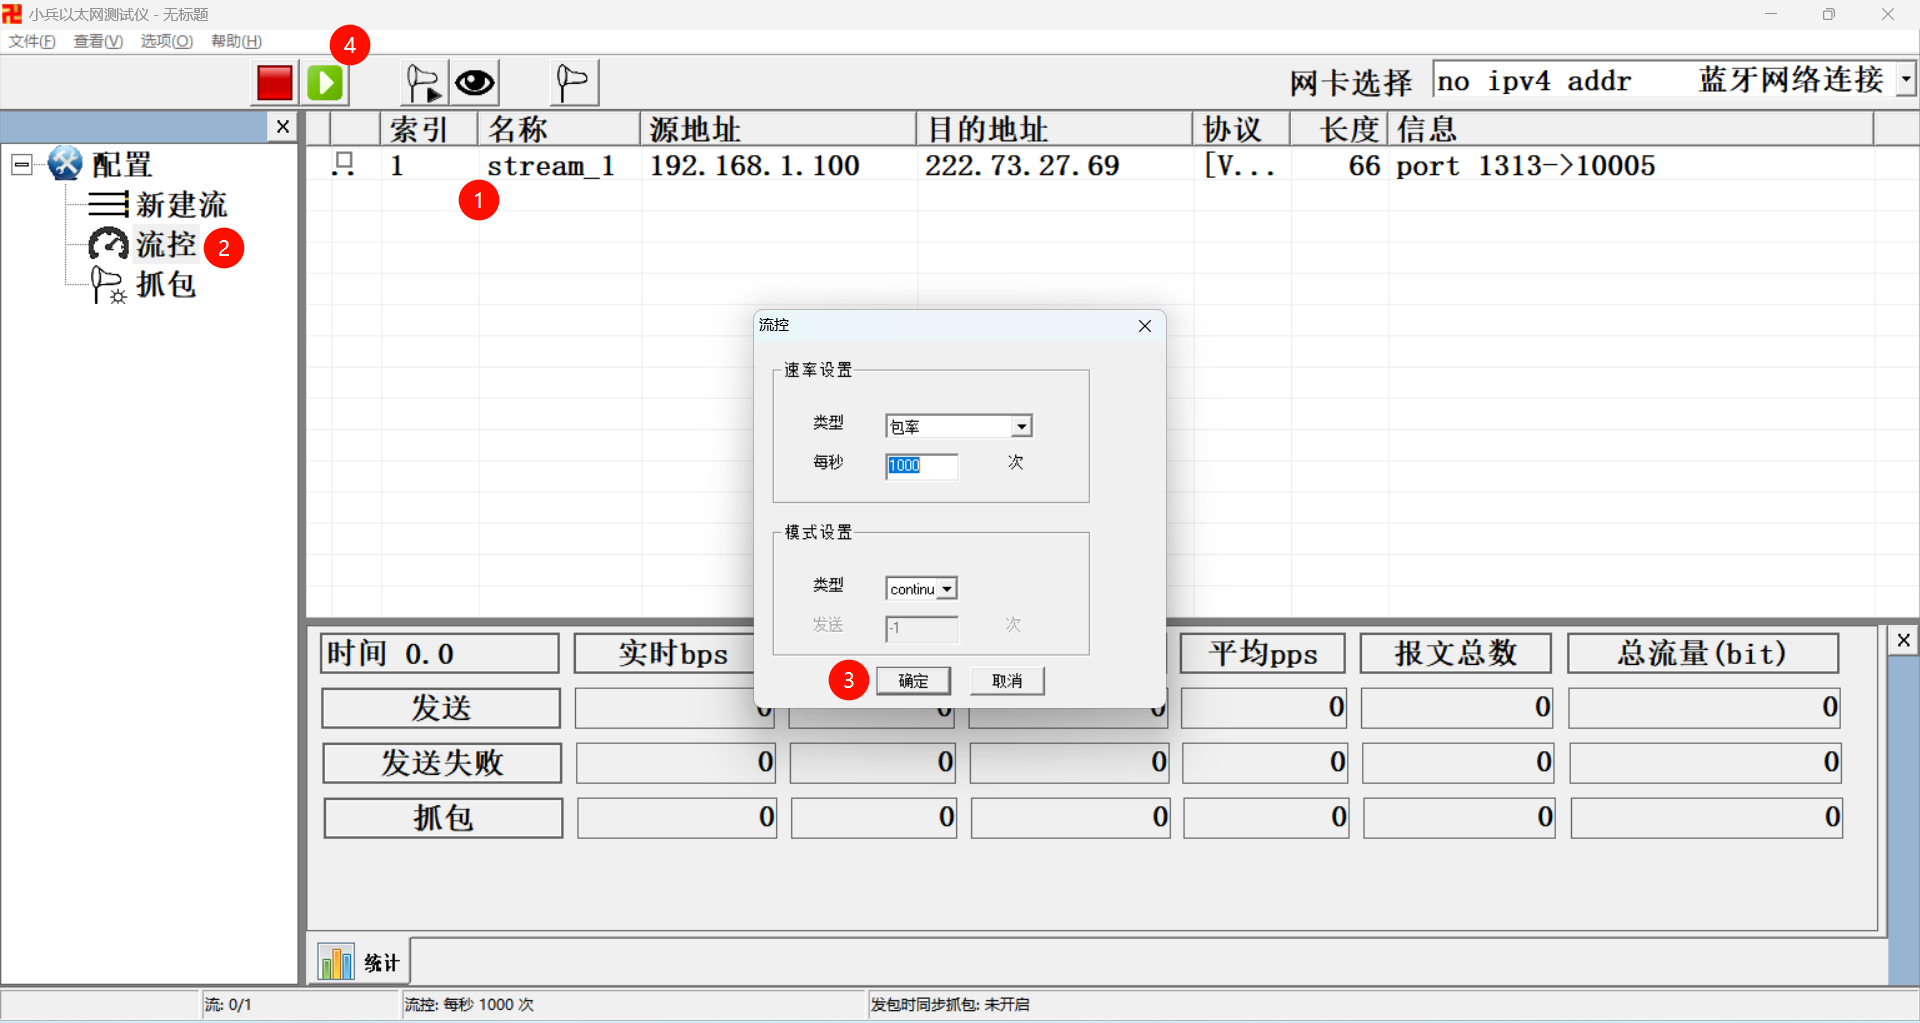Click the 索引 column header
1920x1023 pixels.
coord(429,129)
